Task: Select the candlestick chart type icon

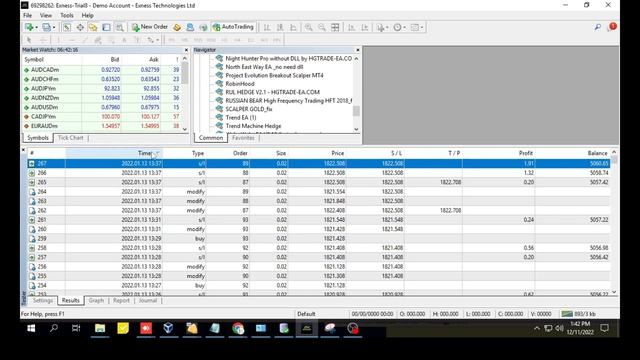Action: point(280,27)
